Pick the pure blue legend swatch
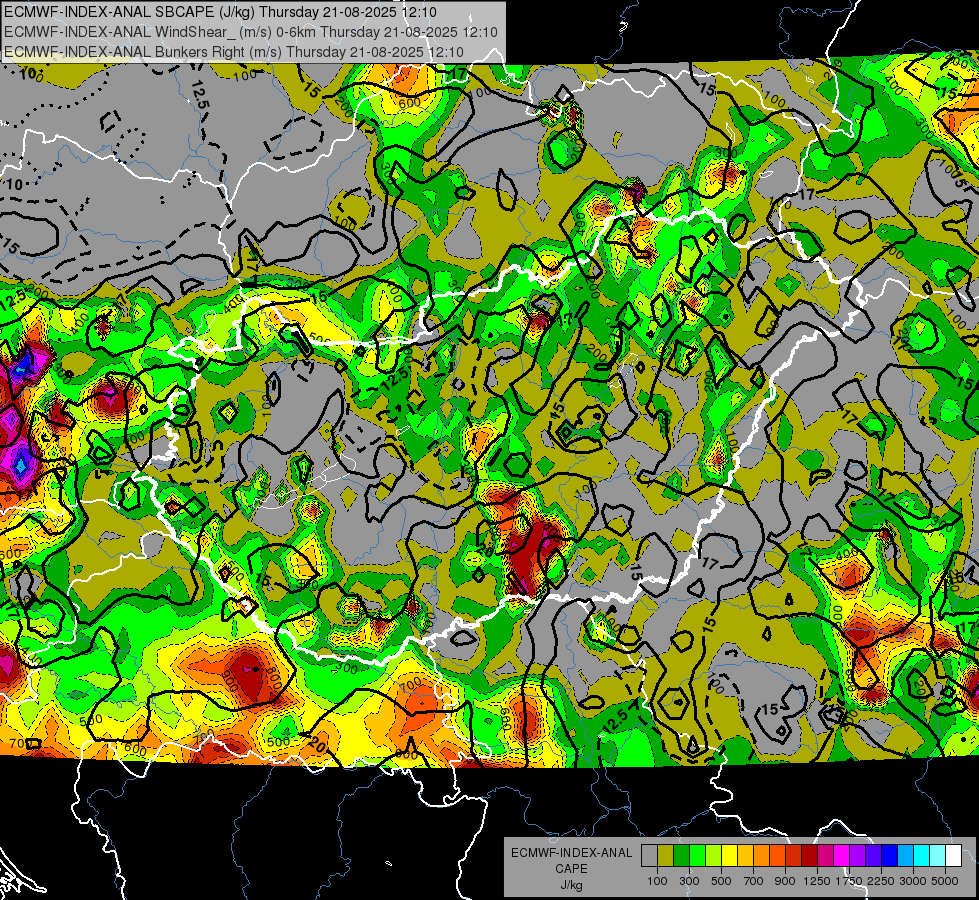This screenshot has height=900, width=979. click(889, 856)
